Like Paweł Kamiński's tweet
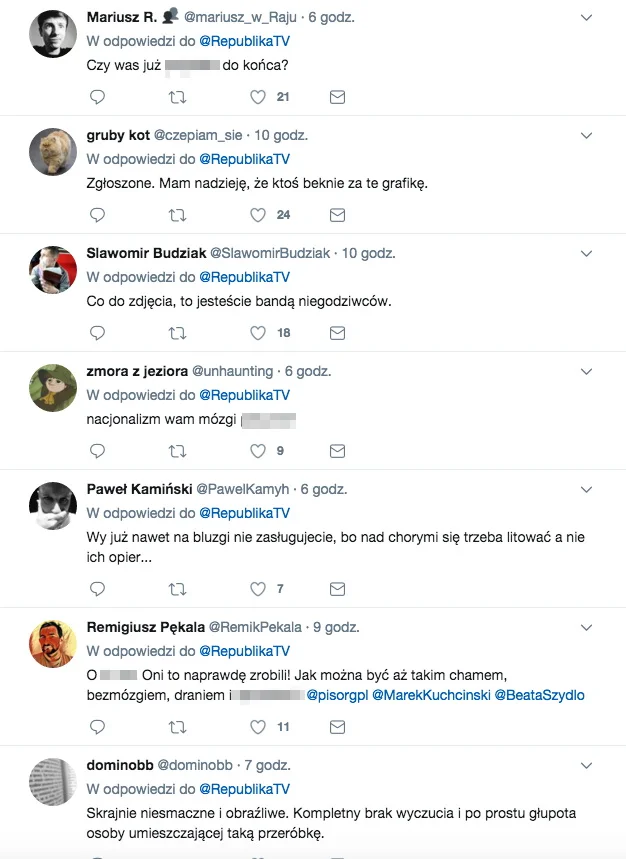Screen dimensions: 626x859 pyautogui.click(x=258, y=589)
